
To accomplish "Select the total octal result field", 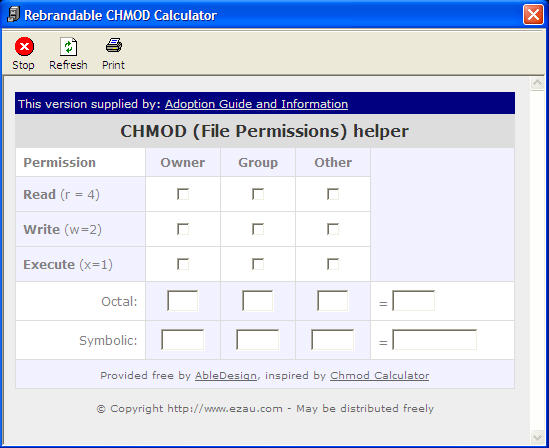I will tap(414, 301).
